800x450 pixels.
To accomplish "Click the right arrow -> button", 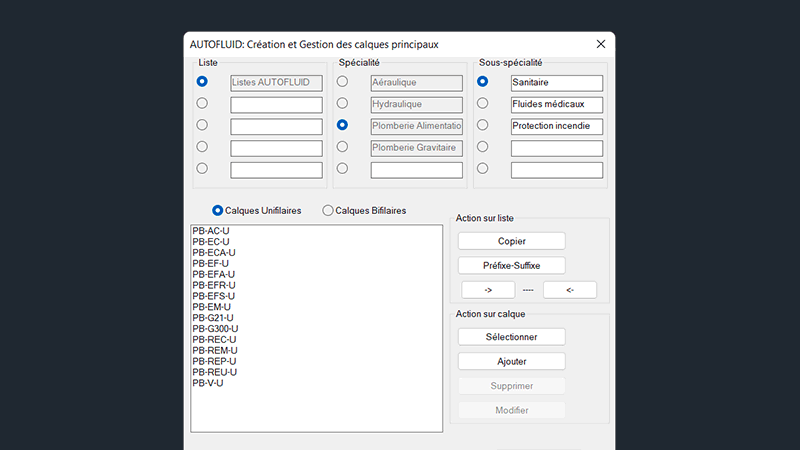I will coord(488,290).
